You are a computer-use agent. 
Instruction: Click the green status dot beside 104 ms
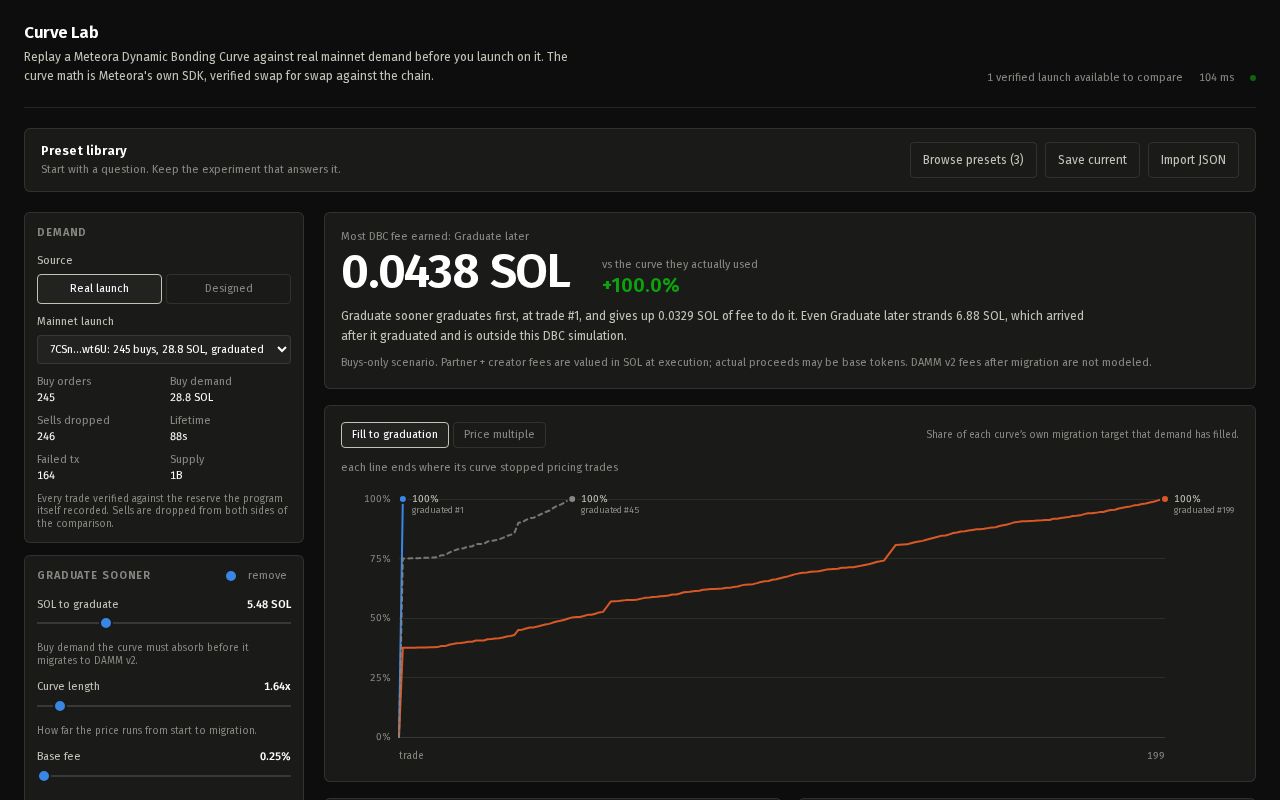1253,78
